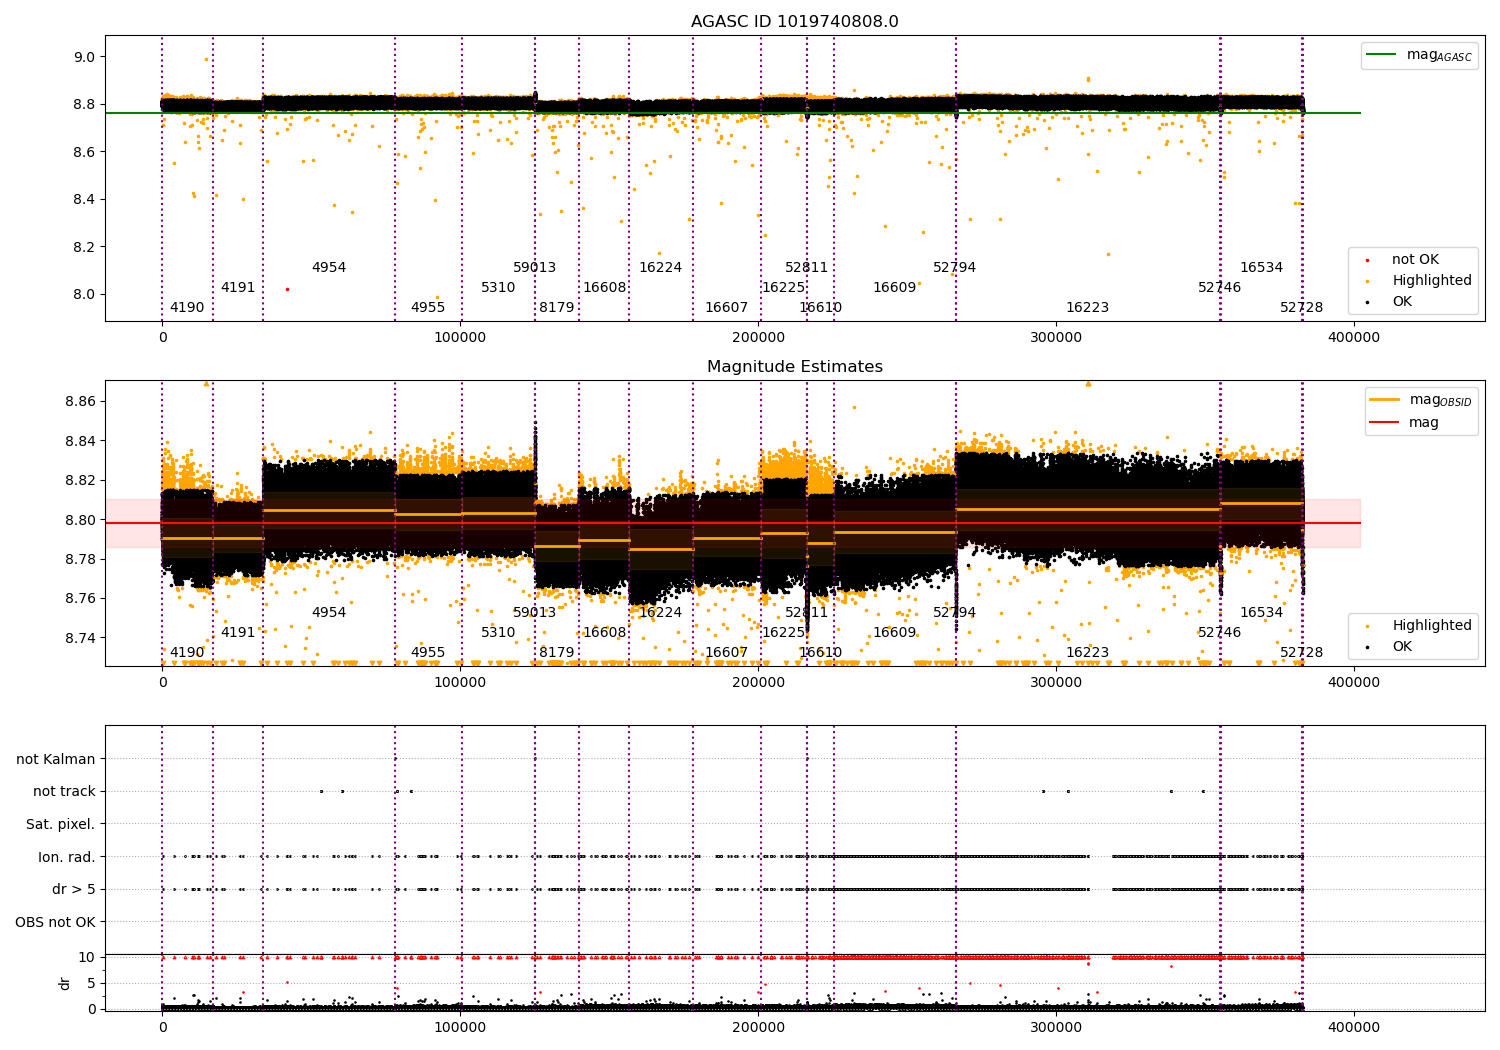This screenshot has width=1500, height=1050.
Task: Click OBSID label '4191' in the Magnitude Estimates panel
Action: point(238,632)
